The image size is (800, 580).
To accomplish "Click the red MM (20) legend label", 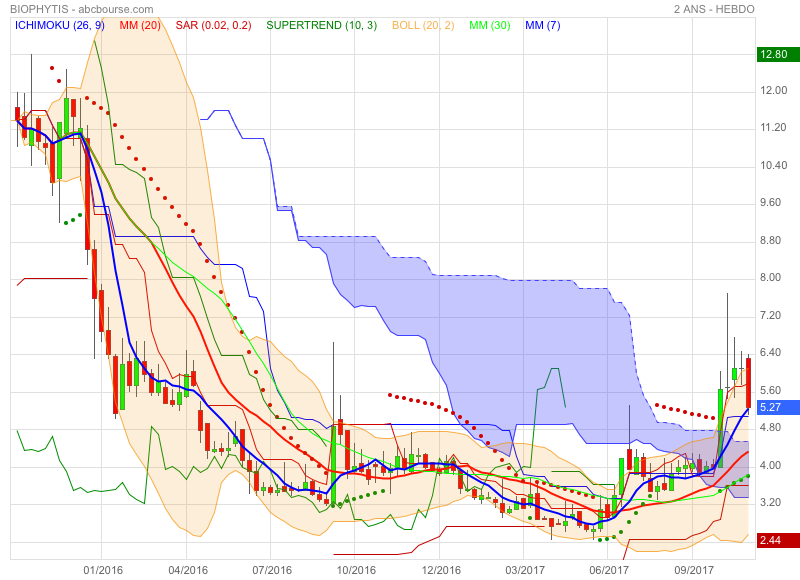I will [140, 25].
